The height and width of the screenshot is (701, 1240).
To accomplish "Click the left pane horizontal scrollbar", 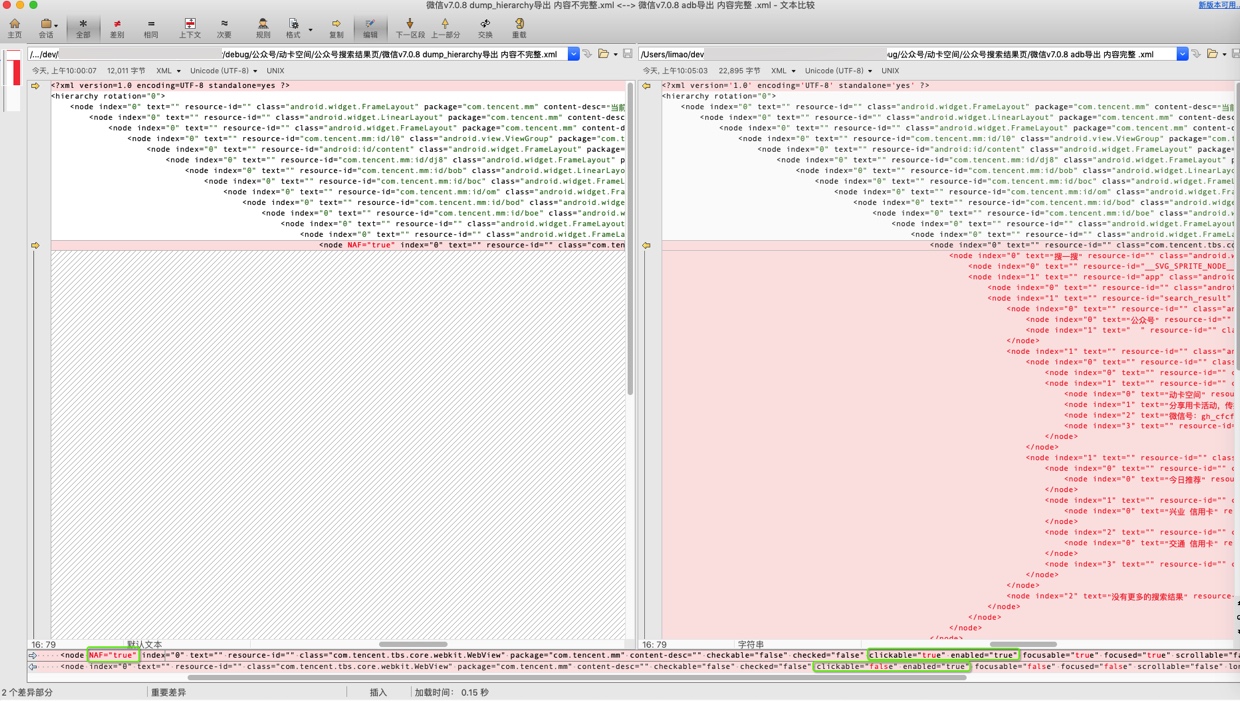I will click(x=413, y=645).
